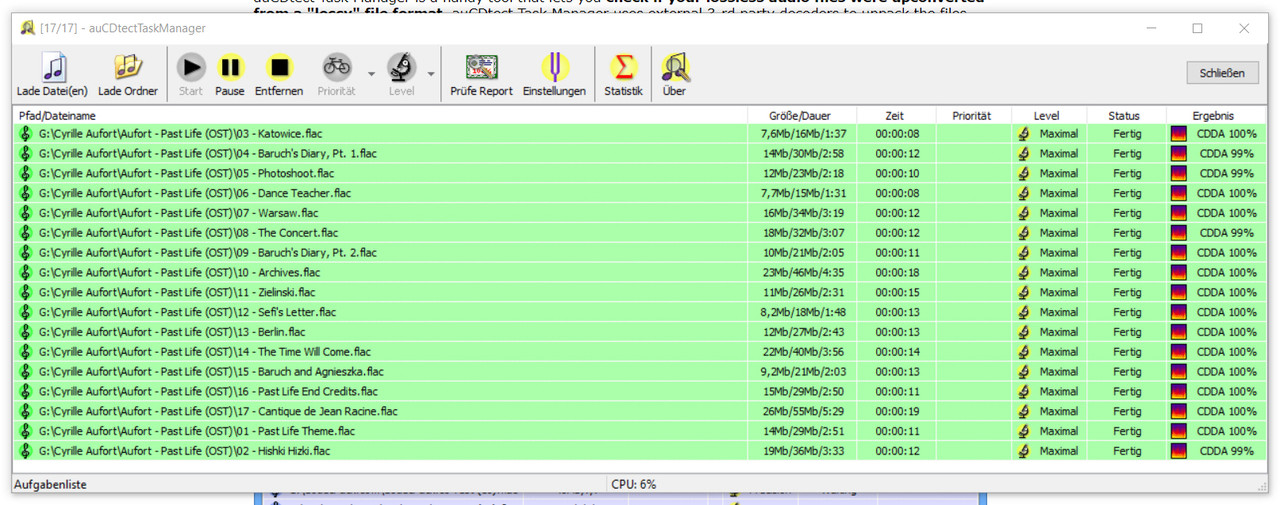Open the Level dropdown arrow
Screen dimensions: 1280x505
click(431, 74)
